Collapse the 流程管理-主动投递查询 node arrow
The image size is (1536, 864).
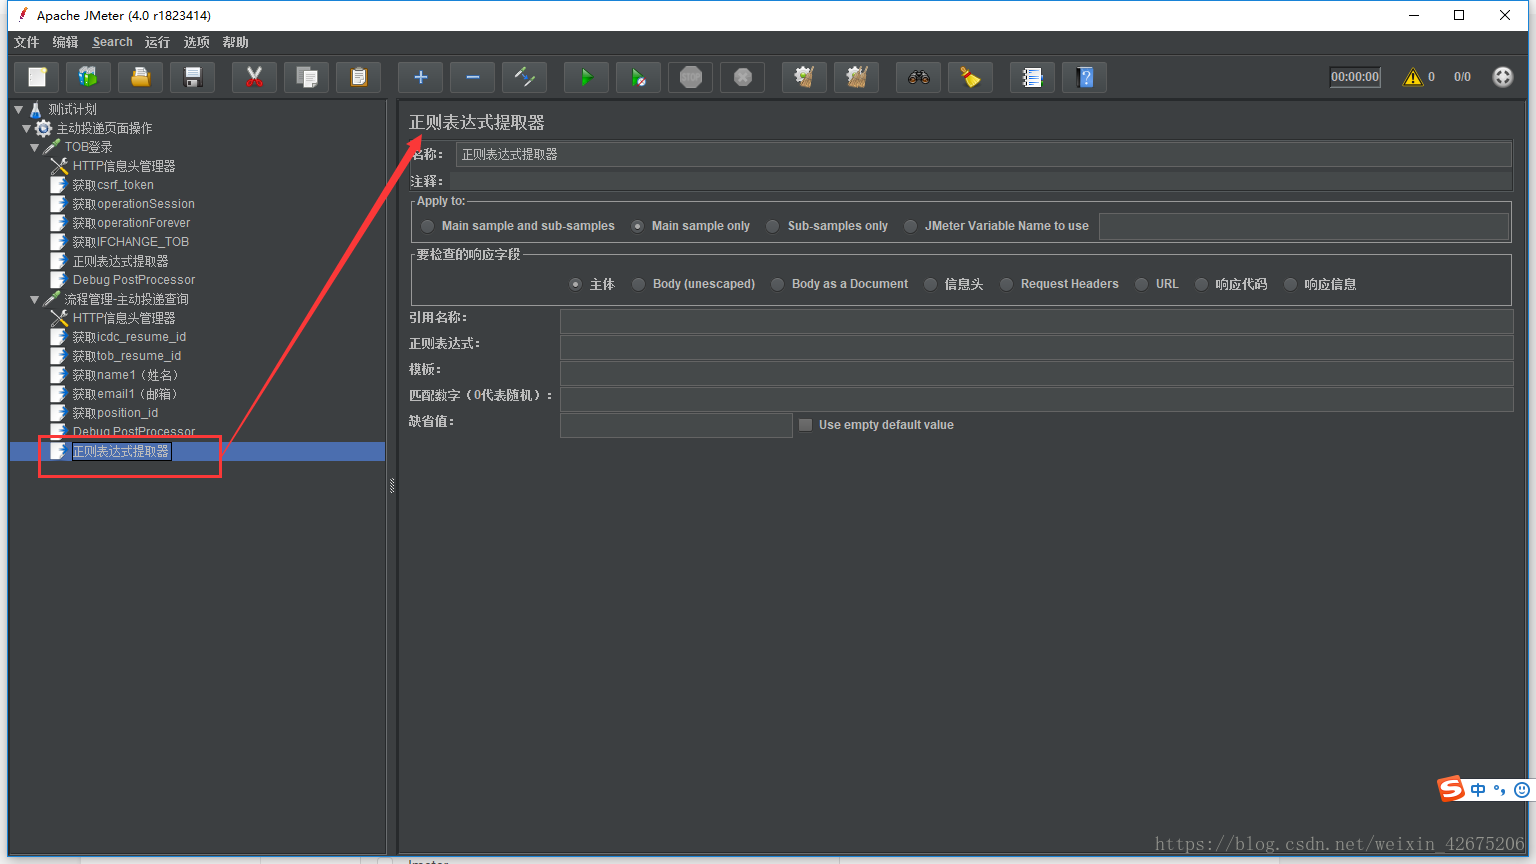click(x=34, y=299)
